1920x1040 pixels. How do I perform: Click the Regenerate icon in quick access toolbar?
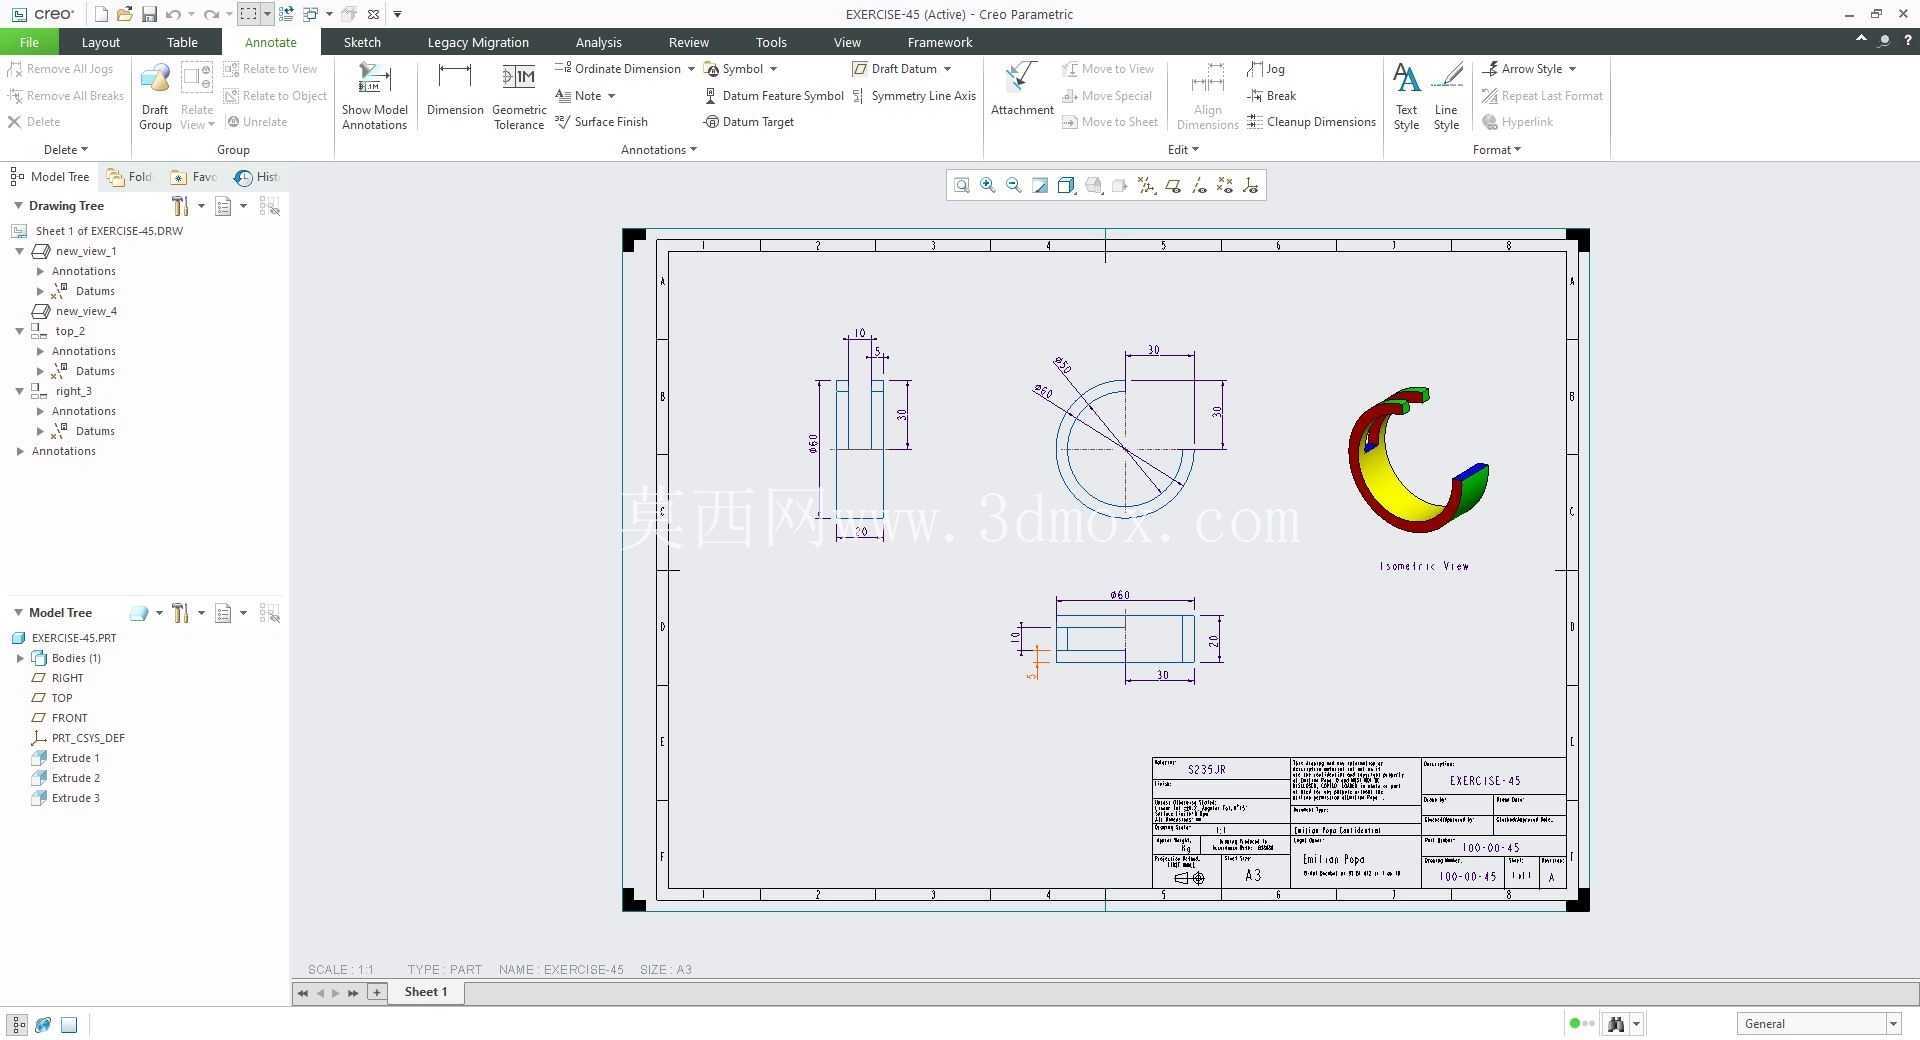pos(287,14)
